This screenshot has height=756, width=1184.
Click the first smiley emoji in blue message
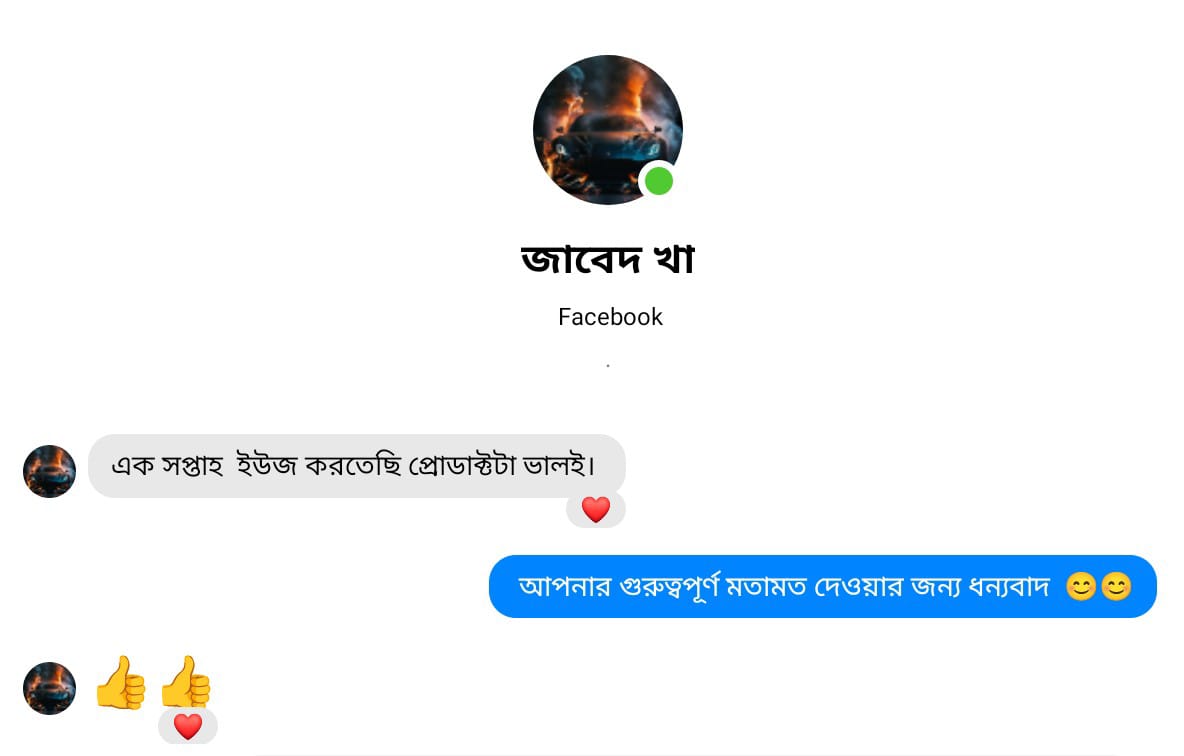pos(1081,587)
